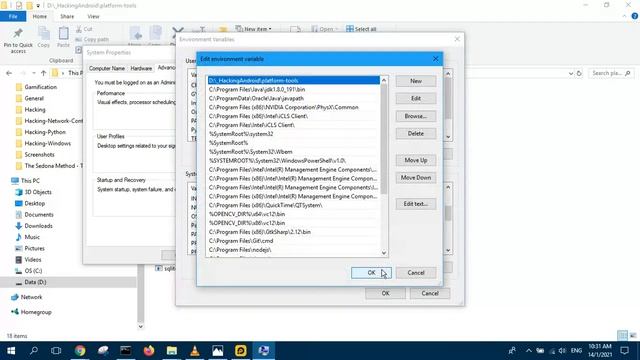Click Copy icon in Explorer ribbon
Screen dimensions: 640x360
point(44,37)
